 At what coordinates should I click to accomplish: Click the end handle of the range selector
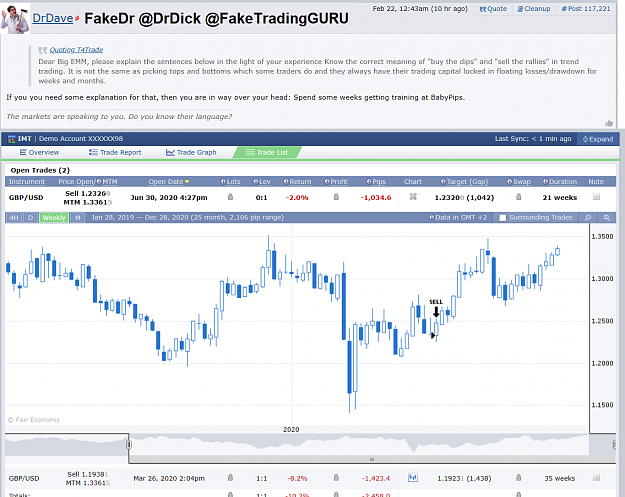(x=614, y=444)
